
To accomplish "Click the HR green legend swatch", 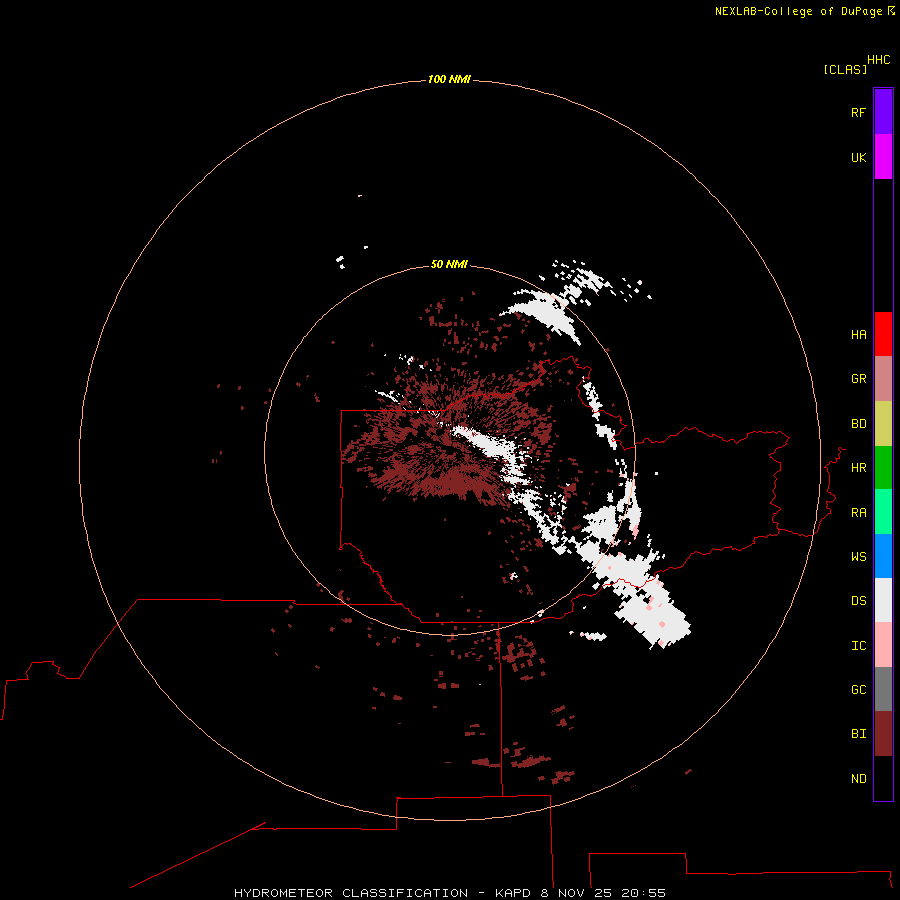I will click(x=883, y=468).
